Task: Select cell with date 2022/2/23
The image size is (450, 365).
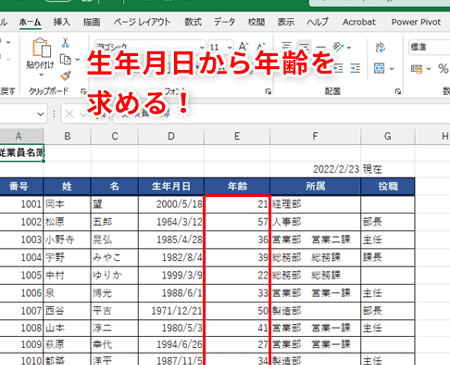Action: tap(315, 169)
